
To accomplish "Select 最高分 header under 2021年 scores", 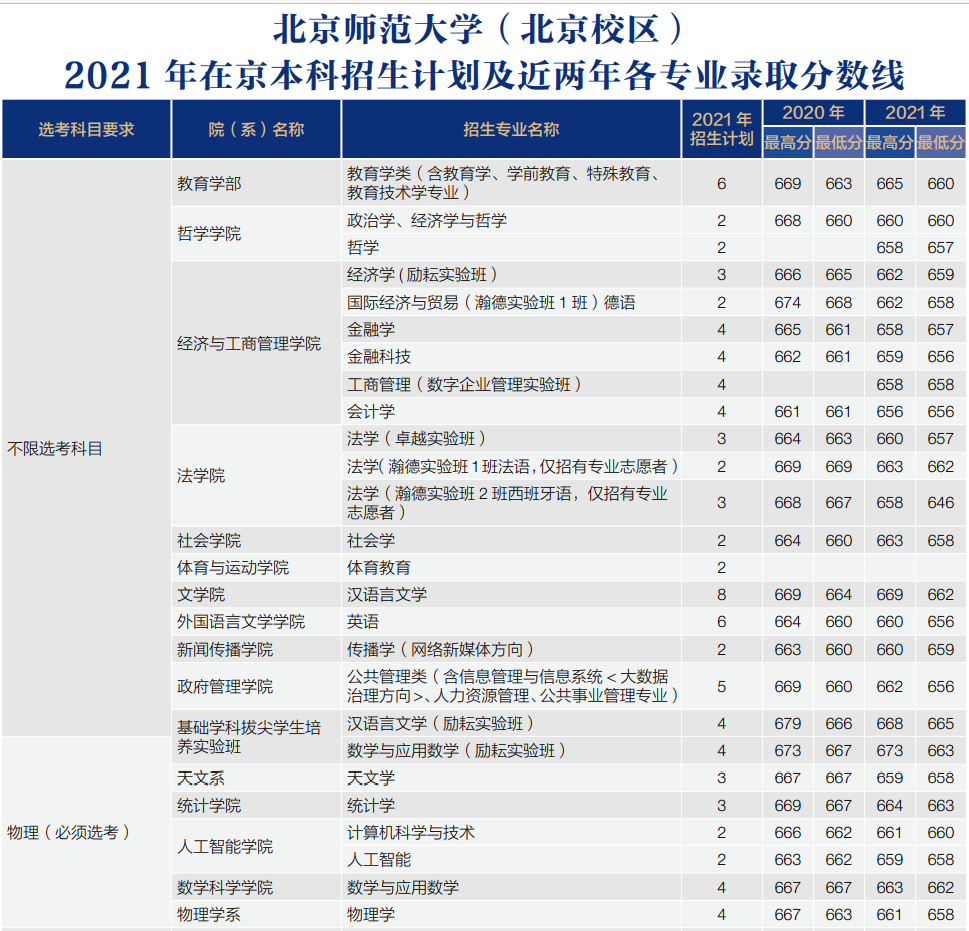I will pos(890,143).
